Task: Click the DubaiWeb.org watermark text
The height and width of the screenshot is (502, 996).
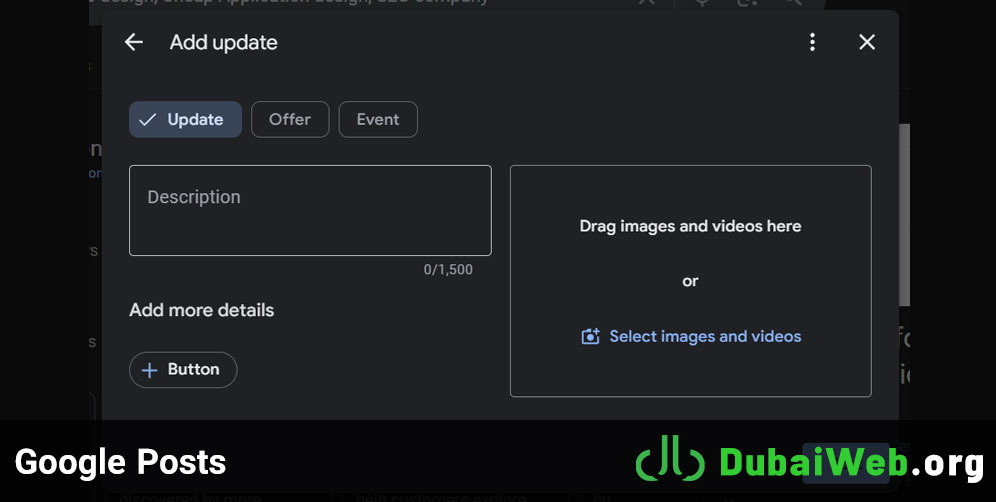Action: pyautogui.click(x=852, y=463)
